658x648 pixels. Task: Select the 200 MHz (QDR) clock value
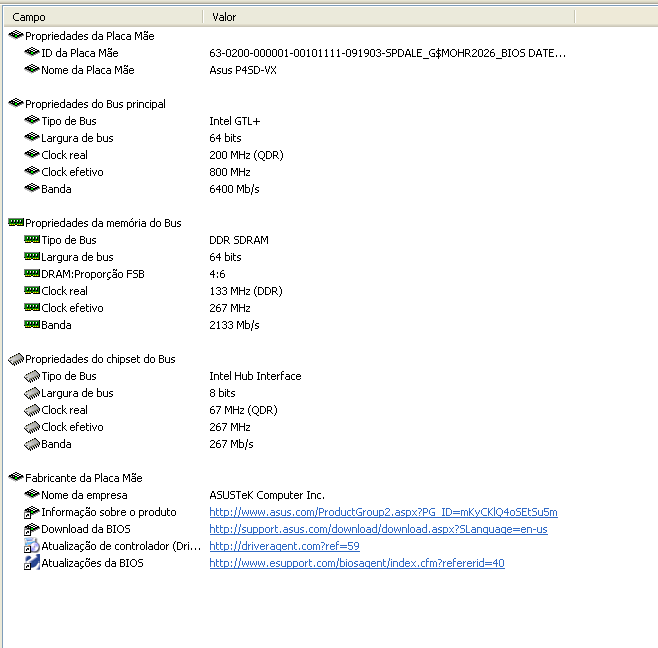click(x=246, y=155)
